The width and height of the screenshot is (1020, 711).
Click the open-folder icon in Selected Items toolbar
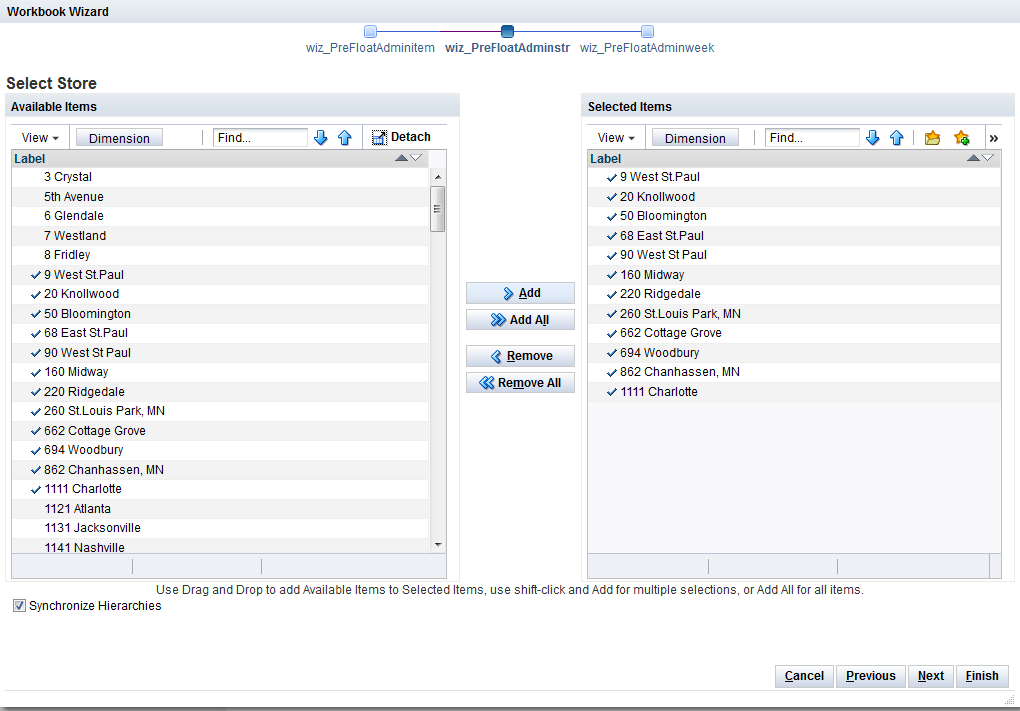coord(932,137)
